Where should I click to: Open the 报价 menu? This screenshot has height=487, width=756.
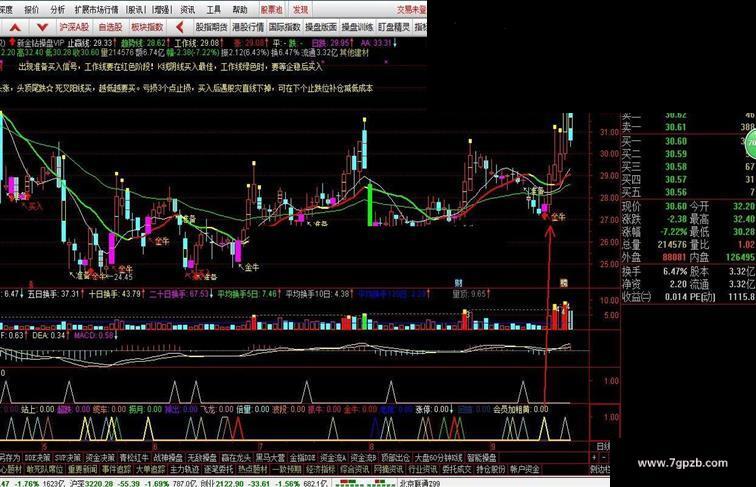pyautogui.click(x=32, y=9)
